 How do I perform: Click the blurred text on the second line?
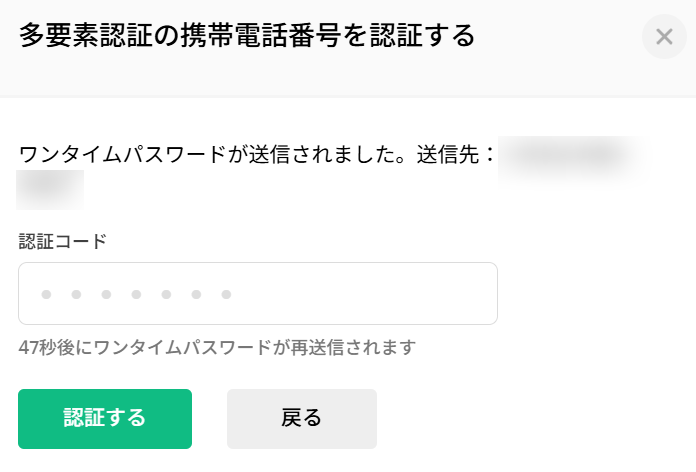click(x=50, y=188)
